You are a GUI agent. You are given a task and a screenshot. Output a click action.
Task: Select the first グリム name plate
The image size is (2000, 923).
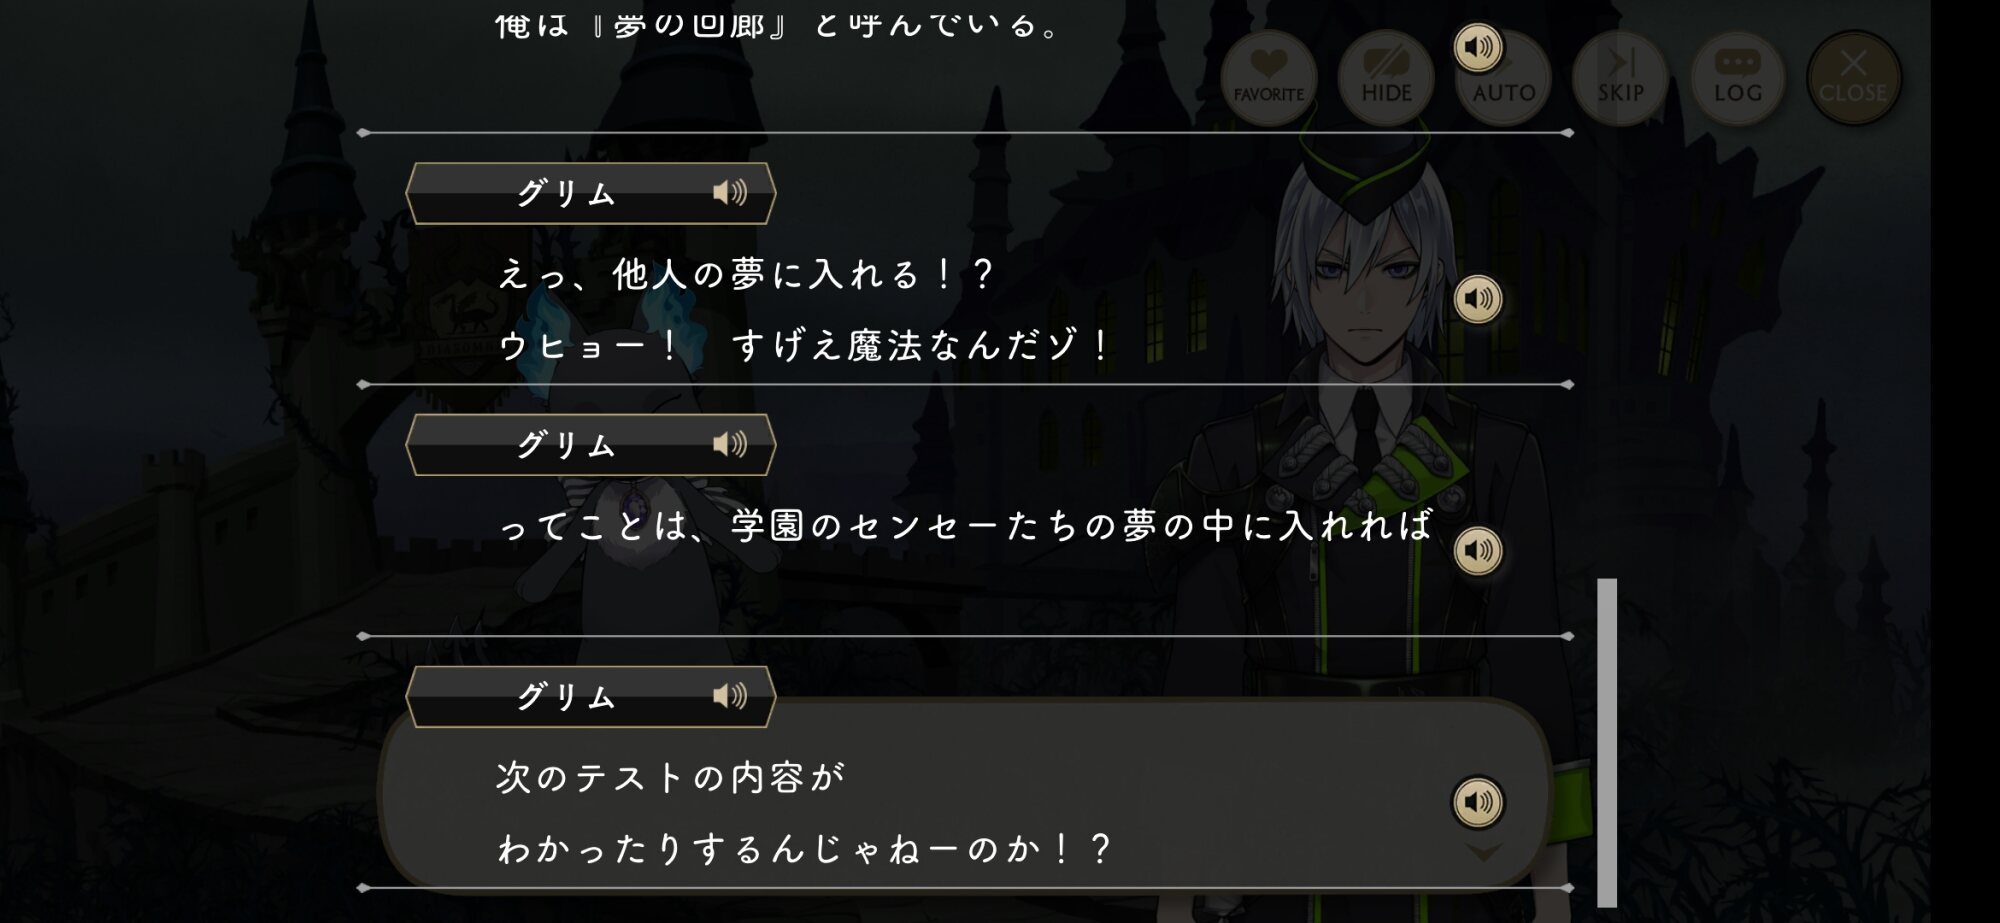[591, 193]
